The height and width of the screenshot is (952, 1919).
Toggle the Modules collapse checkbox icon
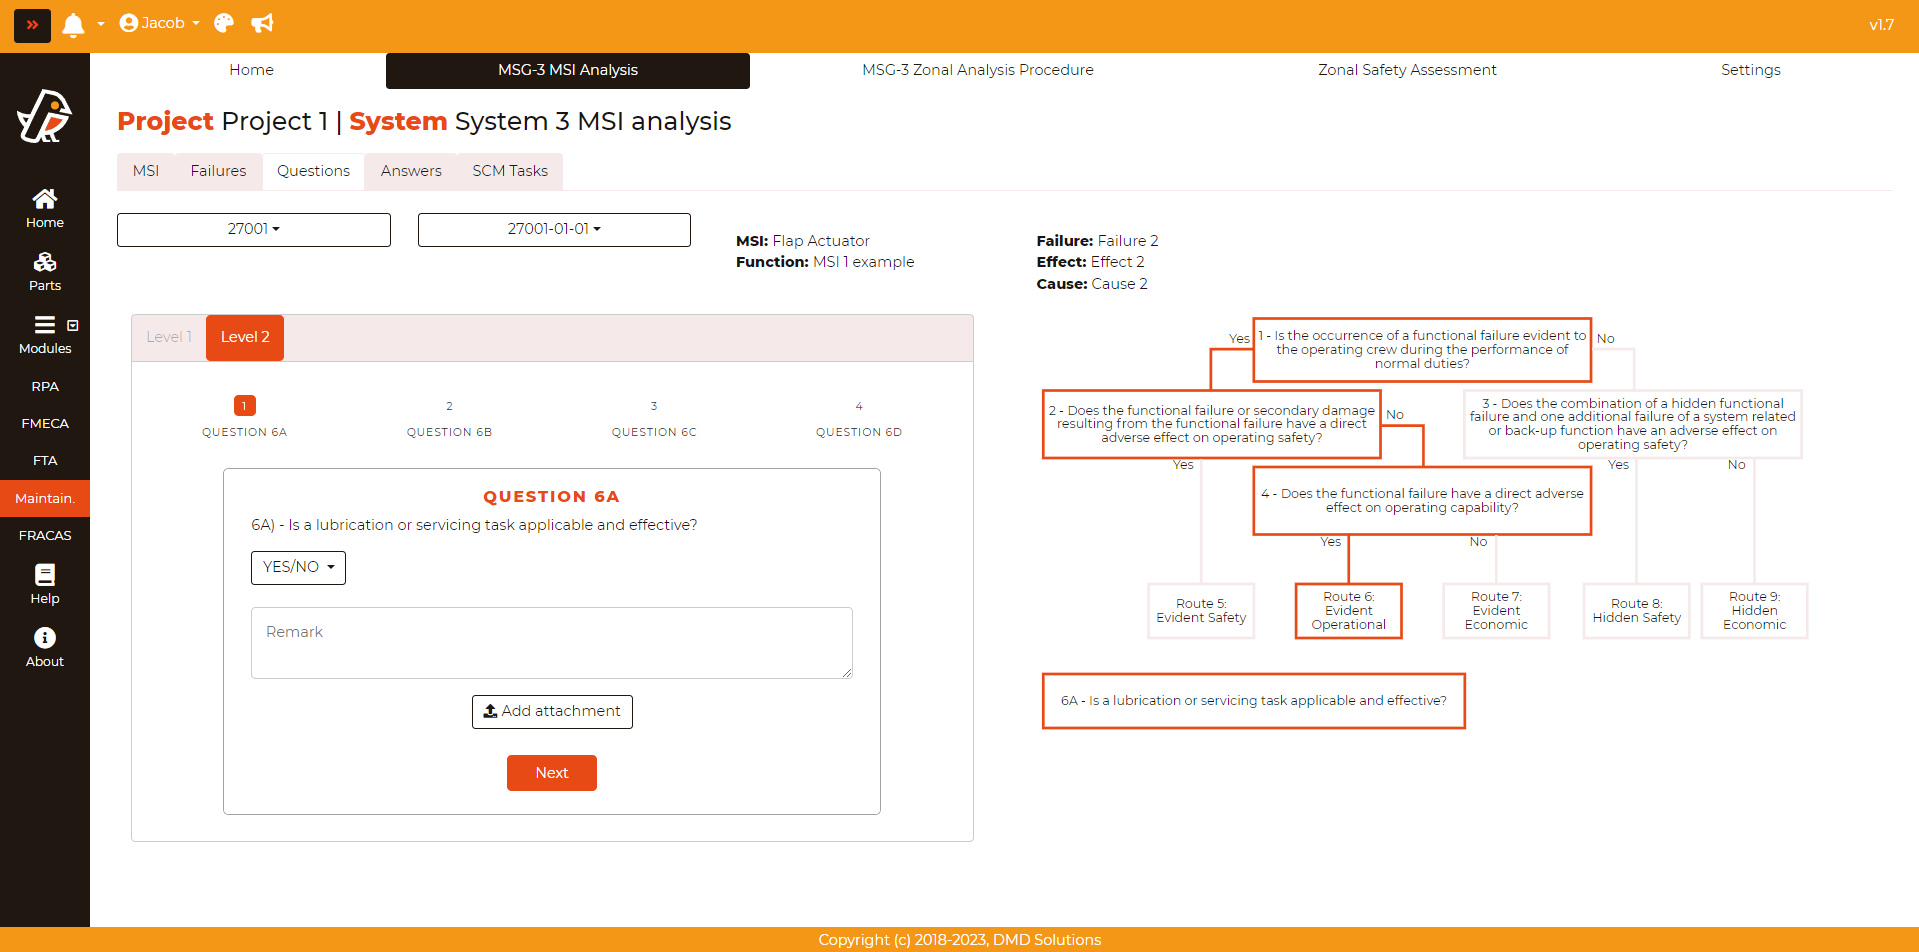pos(73,326)
